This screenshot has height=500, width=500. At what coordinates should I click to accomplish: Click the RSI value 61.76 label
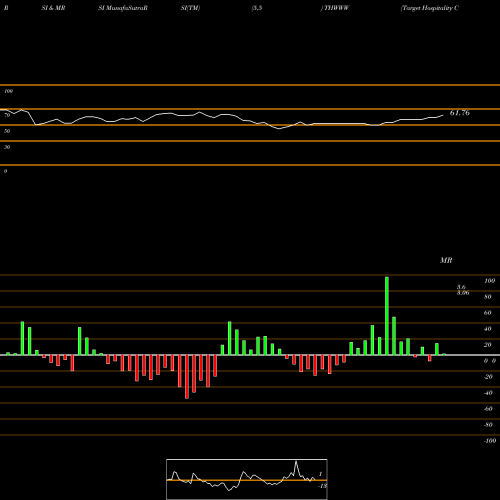coord(460,113)
